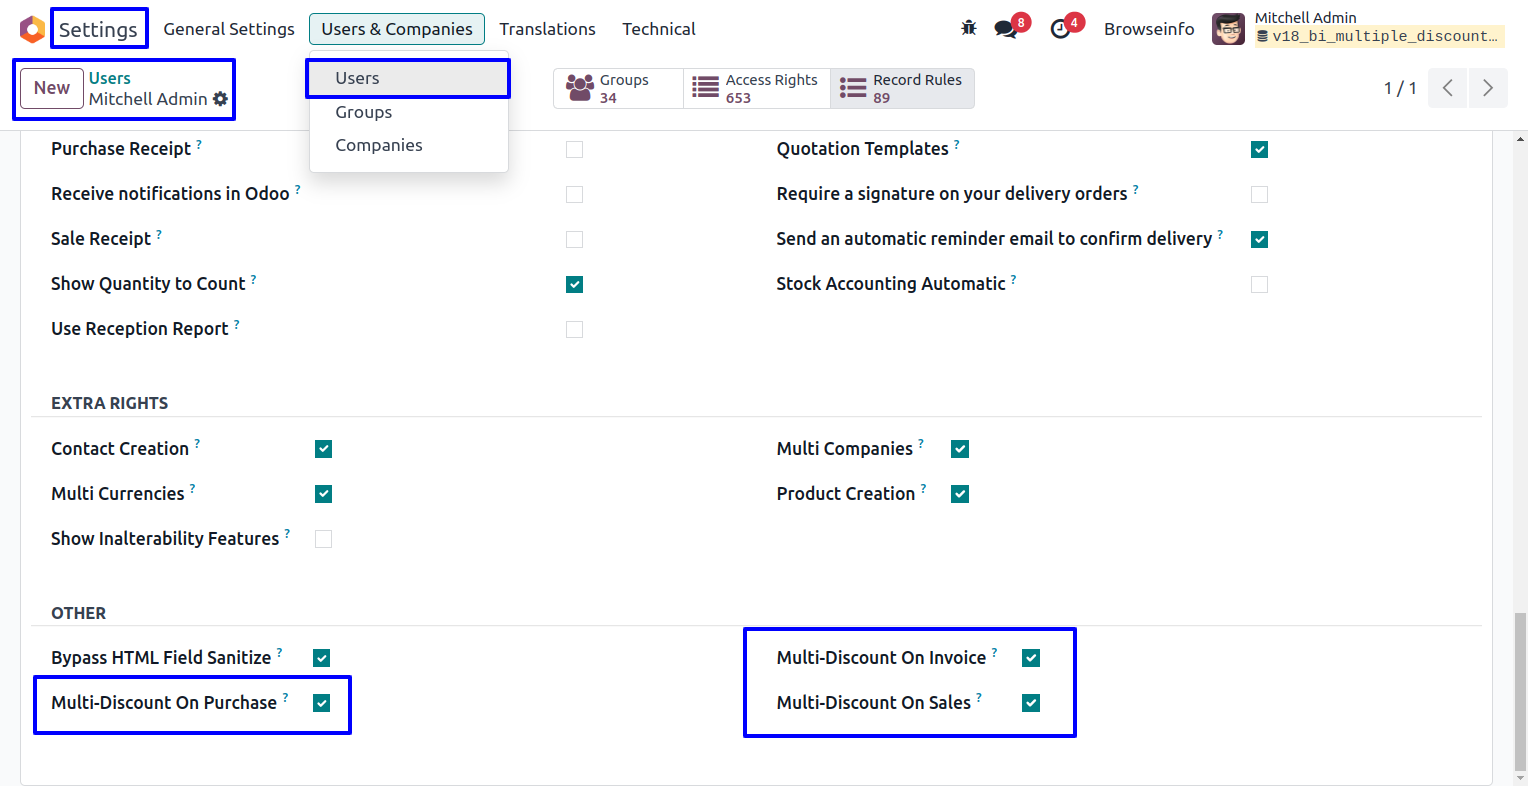Expand the Technical menu
The height and width of the screenshot is (786, 1528).
coord(658,29)
